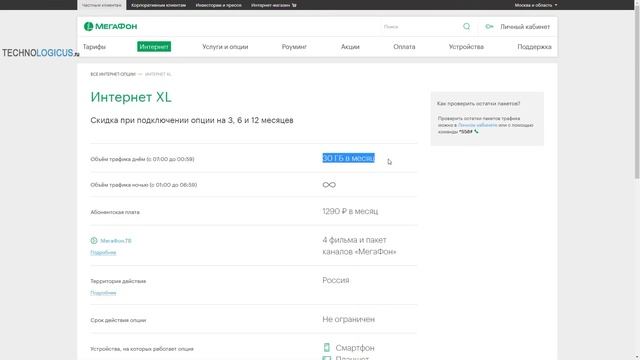Click Подробнее under МегаФон.ТВ
Image resolution: width=640 pixels, height=360 pixels.
(x=103, y=253)
